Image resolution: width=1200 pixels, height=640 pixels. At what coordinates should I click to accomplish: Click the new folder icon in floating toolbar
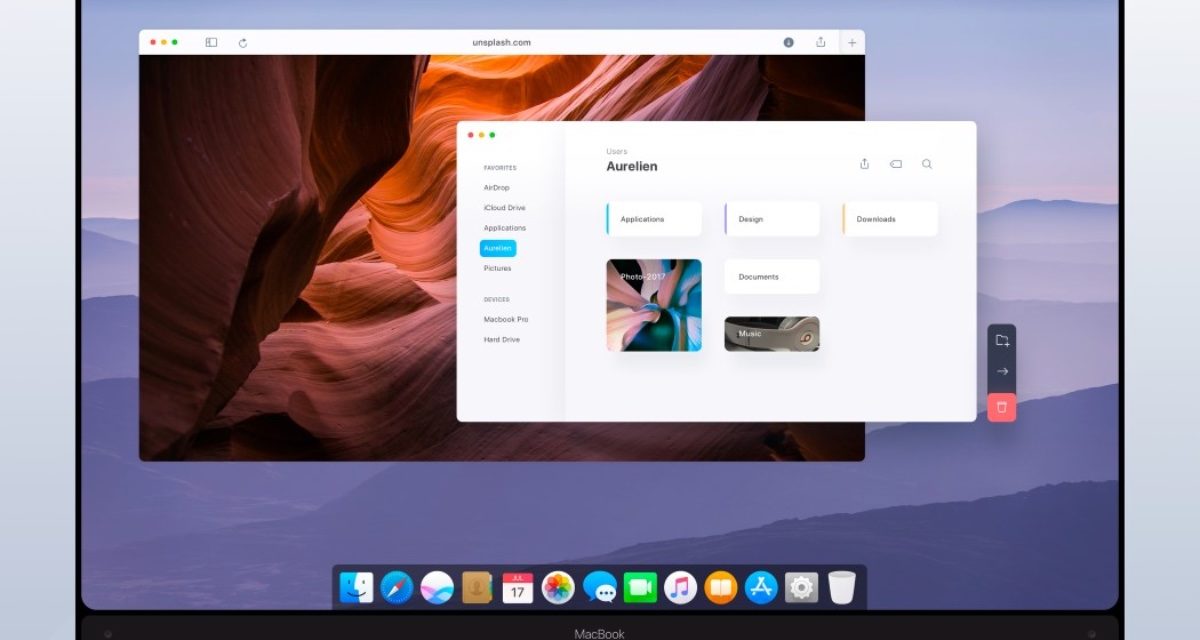(x=1002, y=341)
